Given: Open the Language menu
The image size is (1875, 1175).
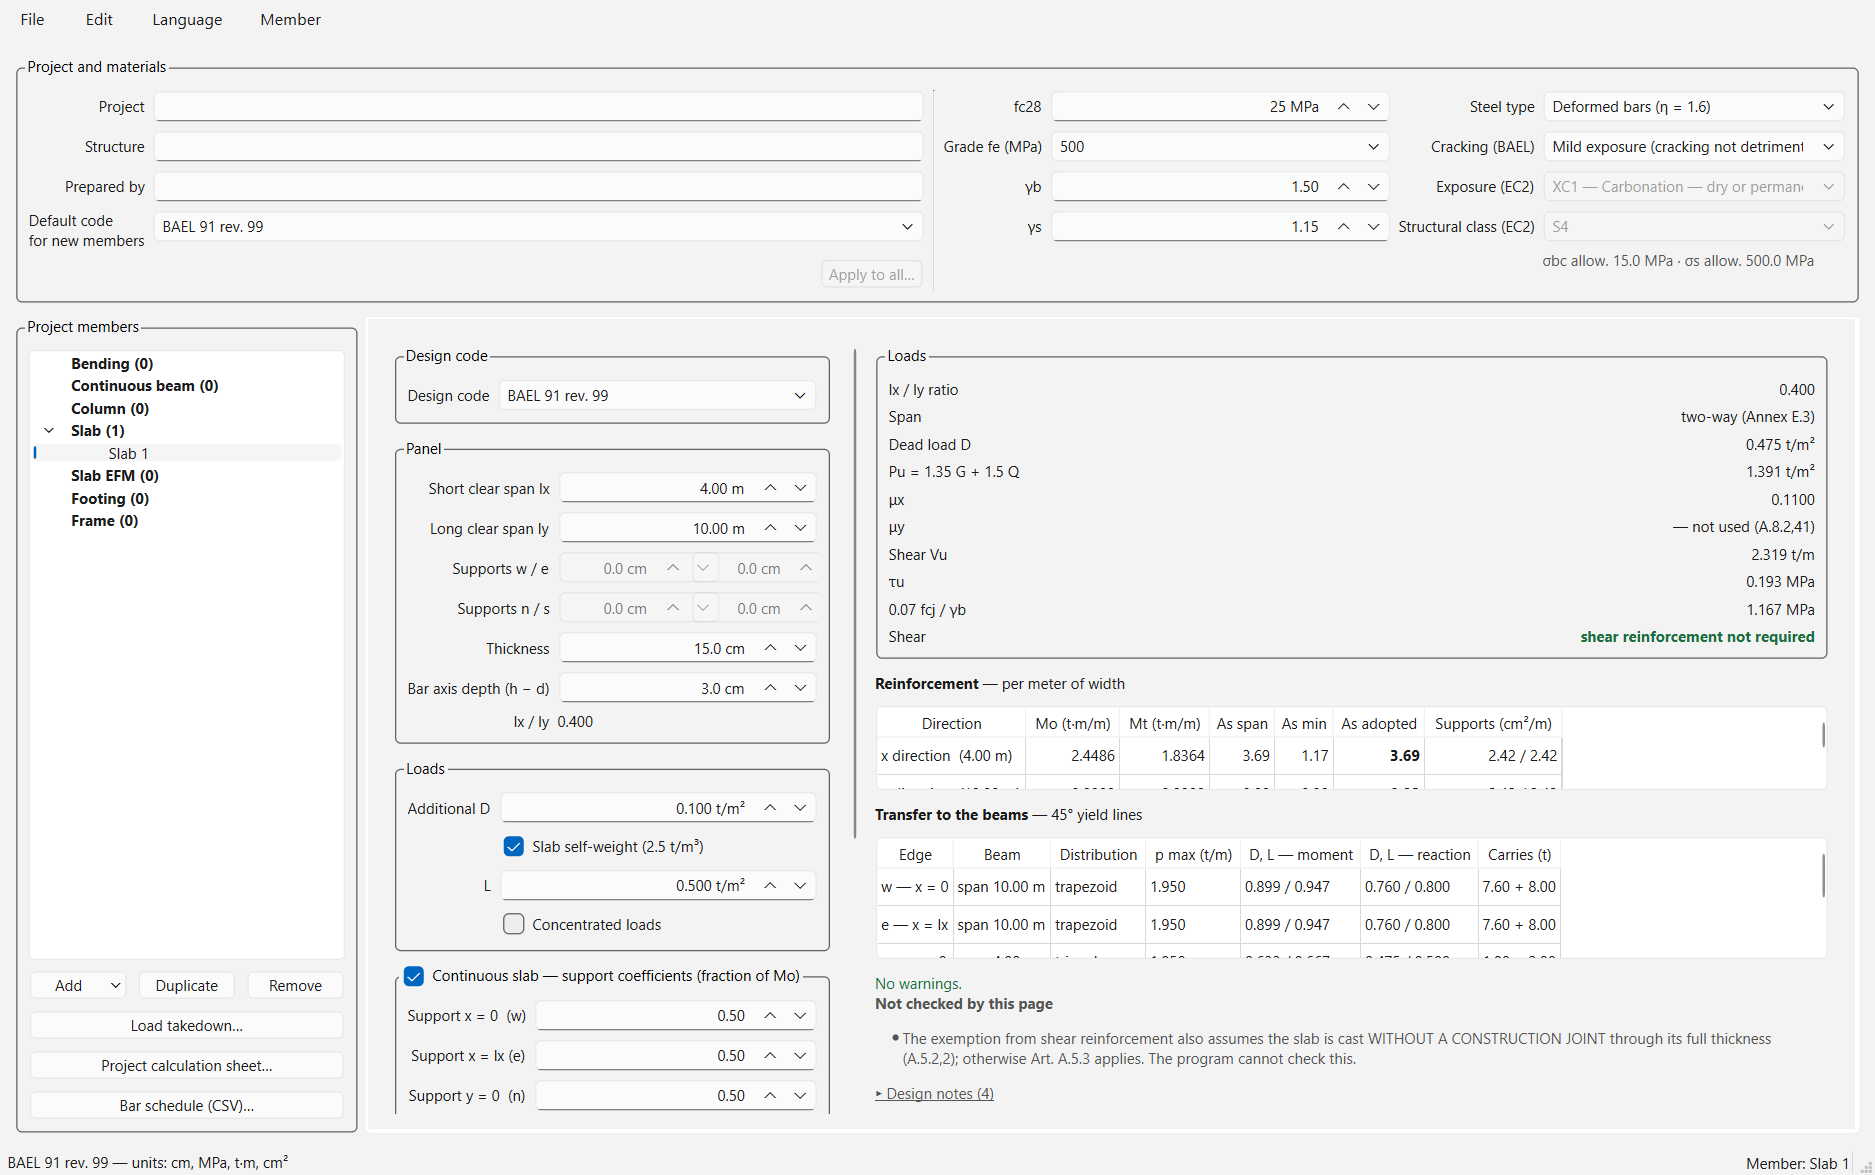Looking at the screenshot, I should [187, 20].
